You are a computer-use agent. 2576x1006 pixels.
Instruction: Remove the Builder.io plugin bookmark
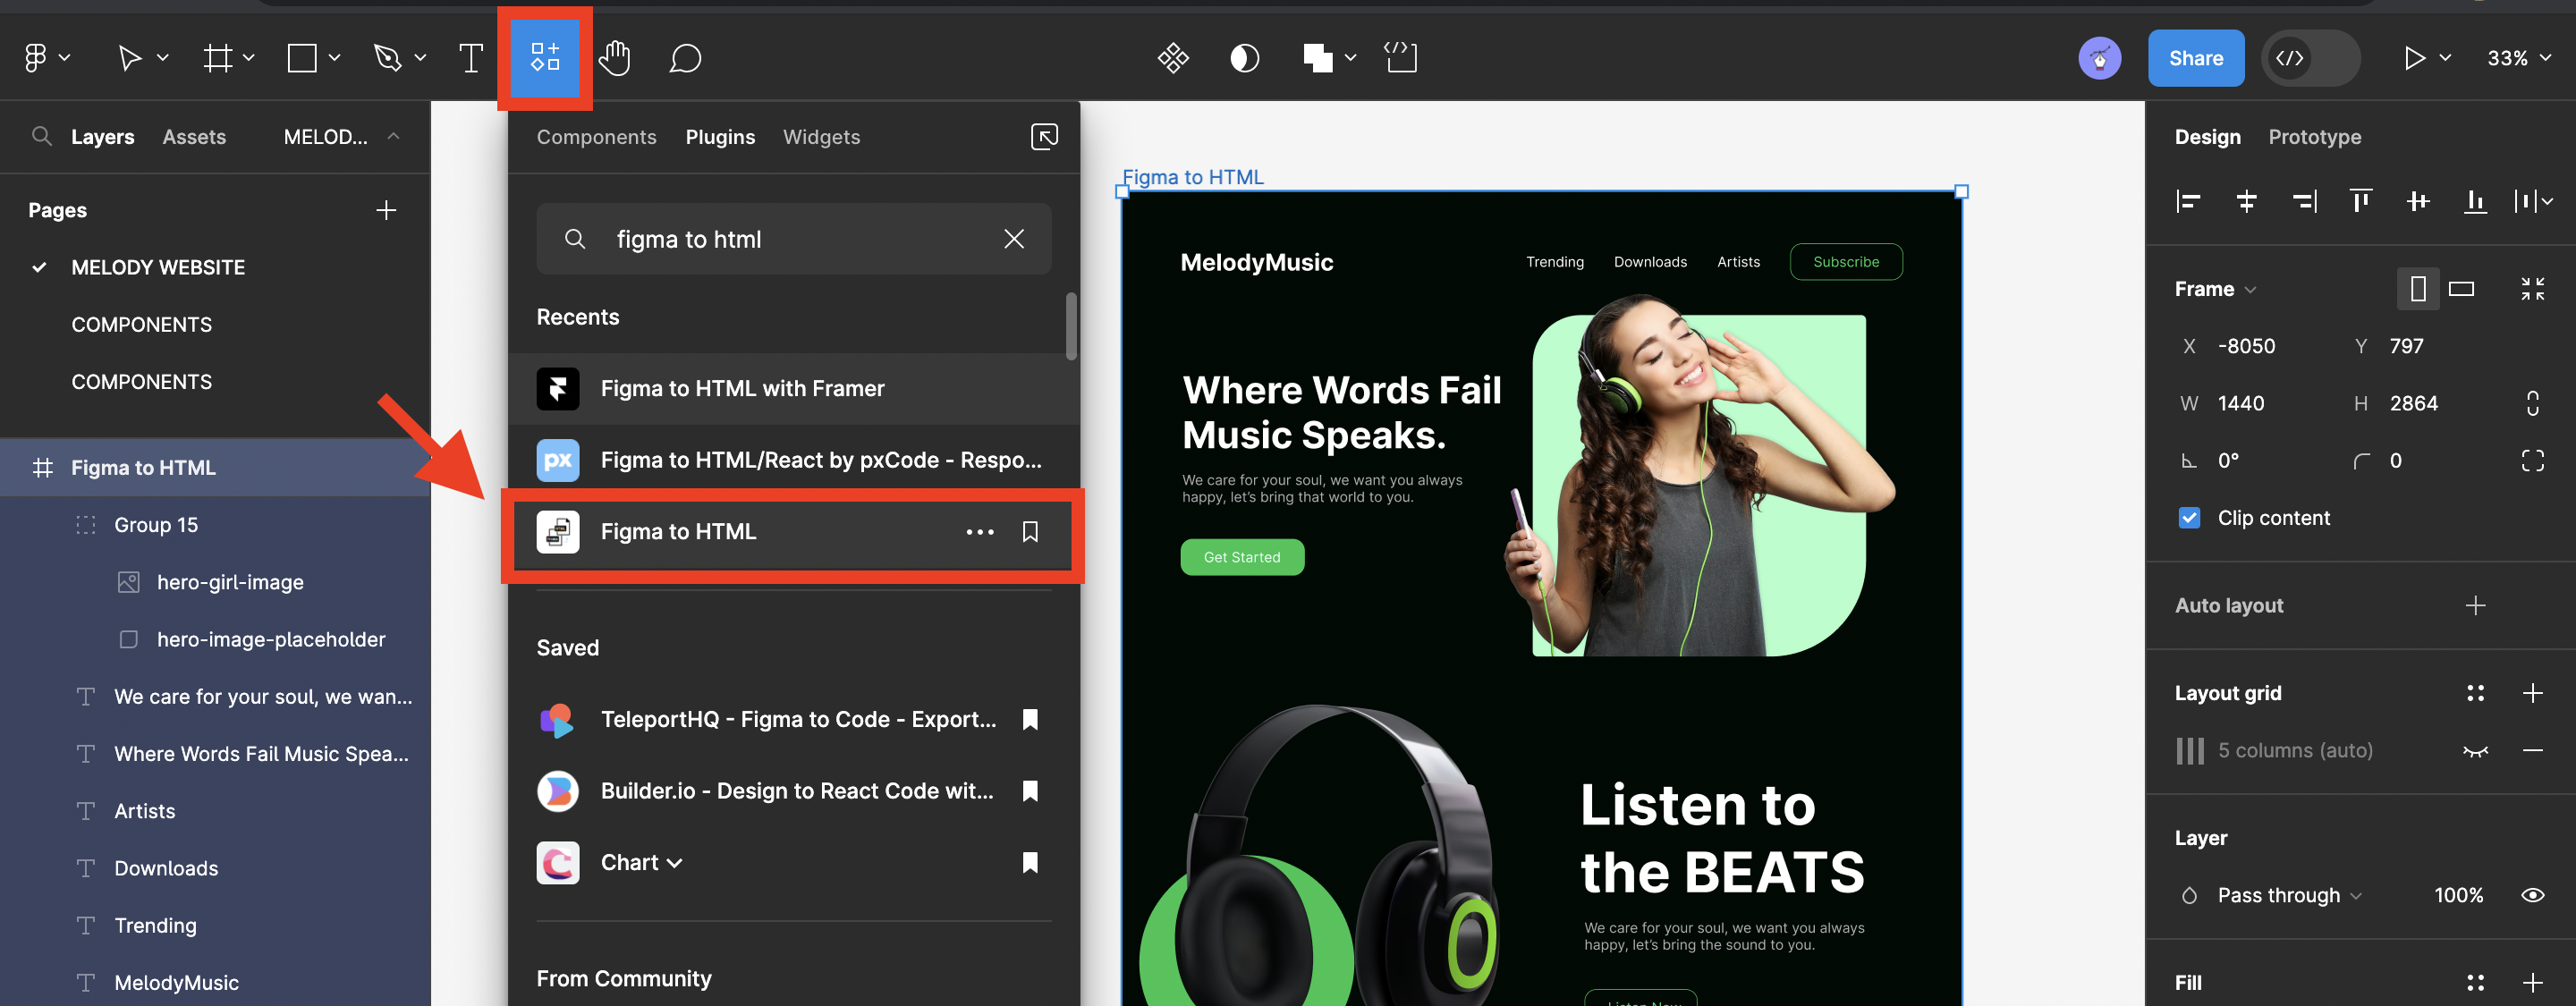[x=1030, y=791]
